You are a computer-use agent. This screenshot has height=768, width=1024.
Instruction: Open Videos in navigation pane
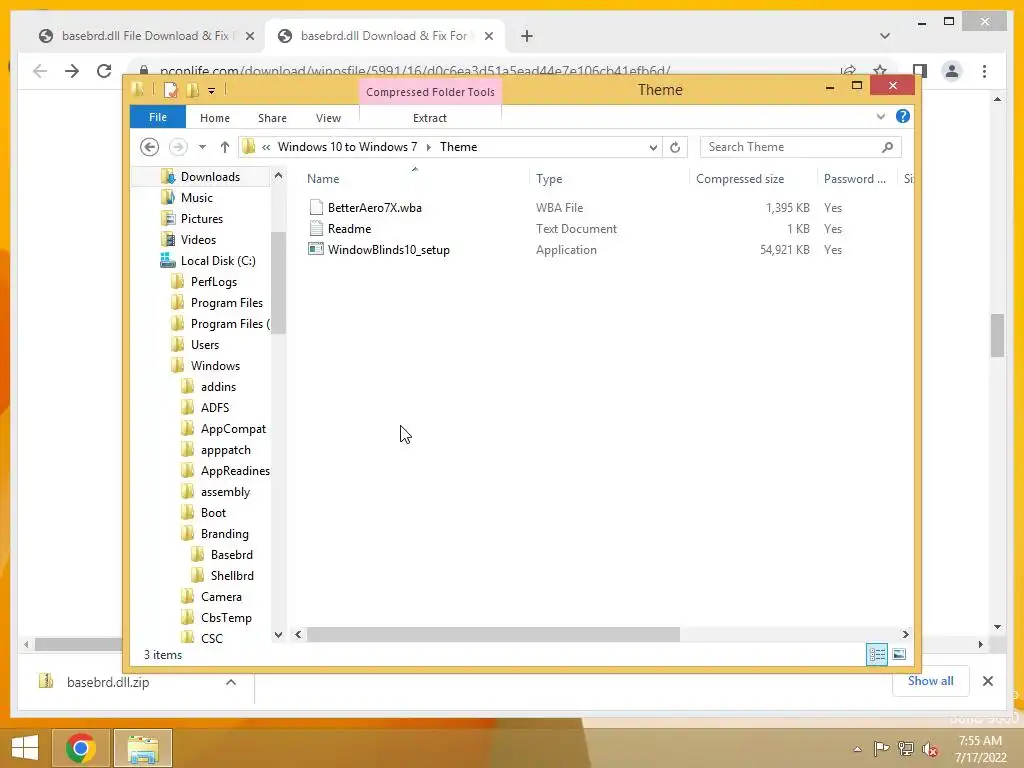pyautogui.click(x=198, y=239)
